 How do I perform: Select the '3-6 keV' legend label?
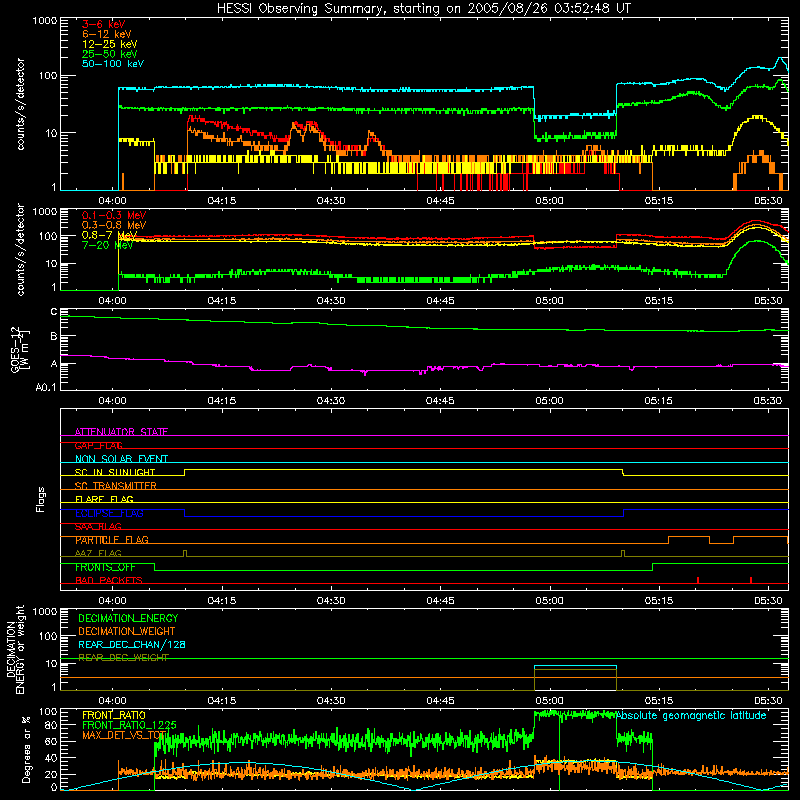click(x=104, y=24)
